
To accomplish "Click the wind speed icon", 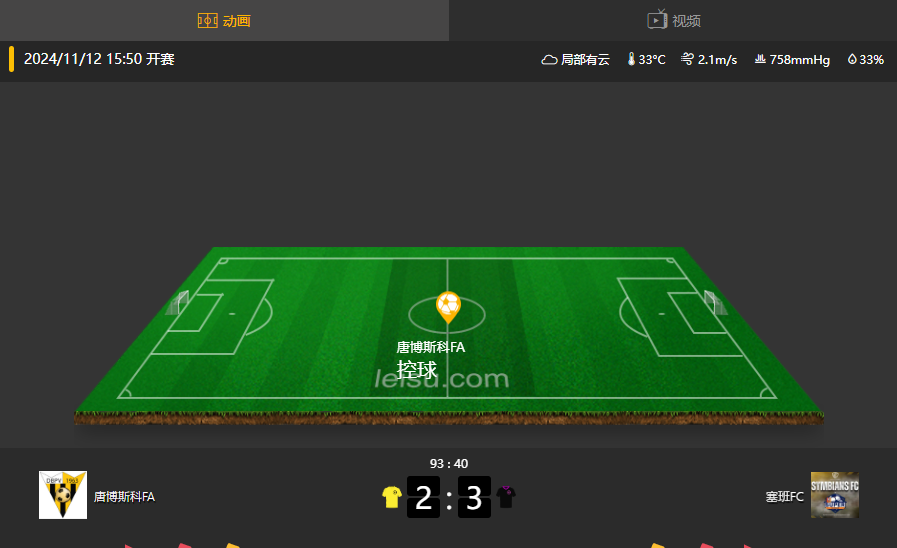I will tap(687, 58).
